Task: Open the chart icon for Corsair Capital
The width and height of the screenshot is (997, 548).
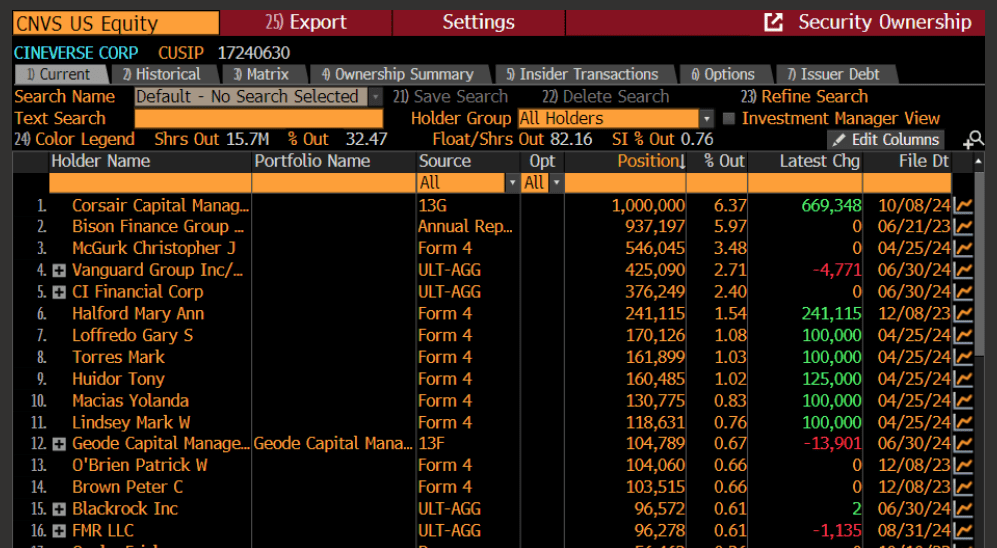Action: (964, 205)
